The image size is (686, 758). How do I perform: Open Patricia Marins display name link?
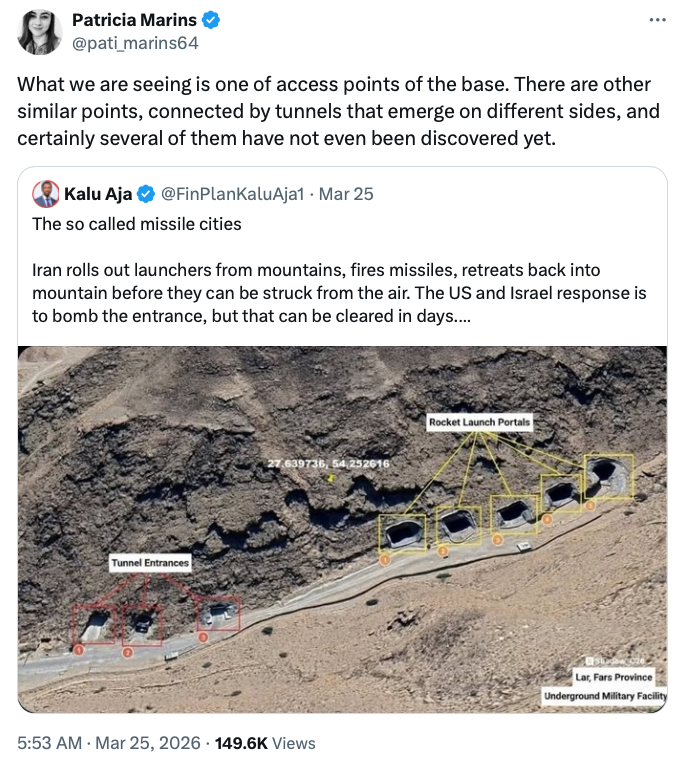pos(136,20)
